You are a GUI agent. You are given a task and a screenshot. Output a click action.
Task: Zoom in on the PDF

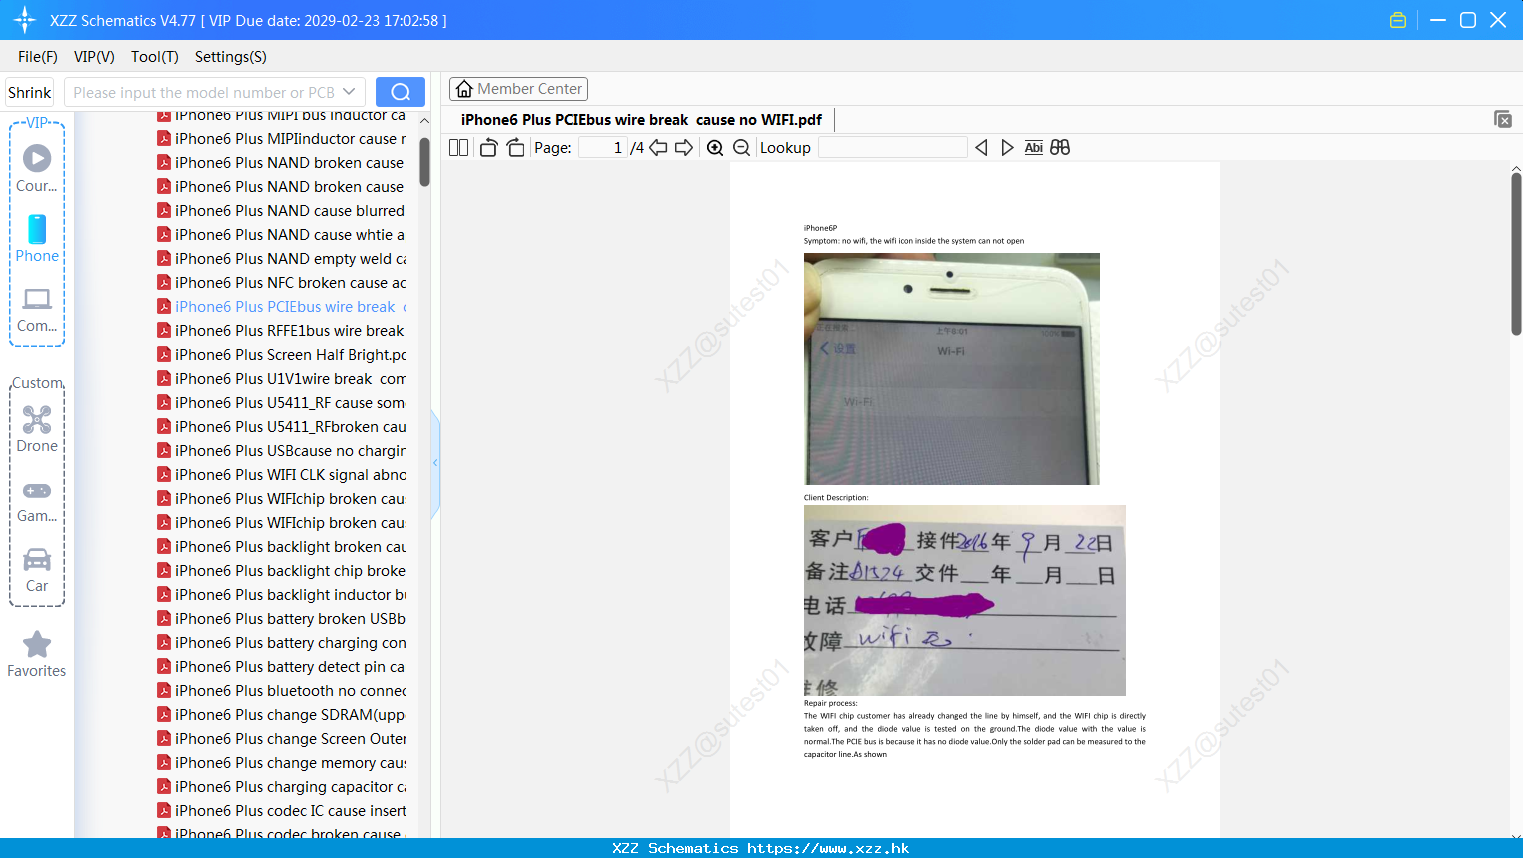715,148
